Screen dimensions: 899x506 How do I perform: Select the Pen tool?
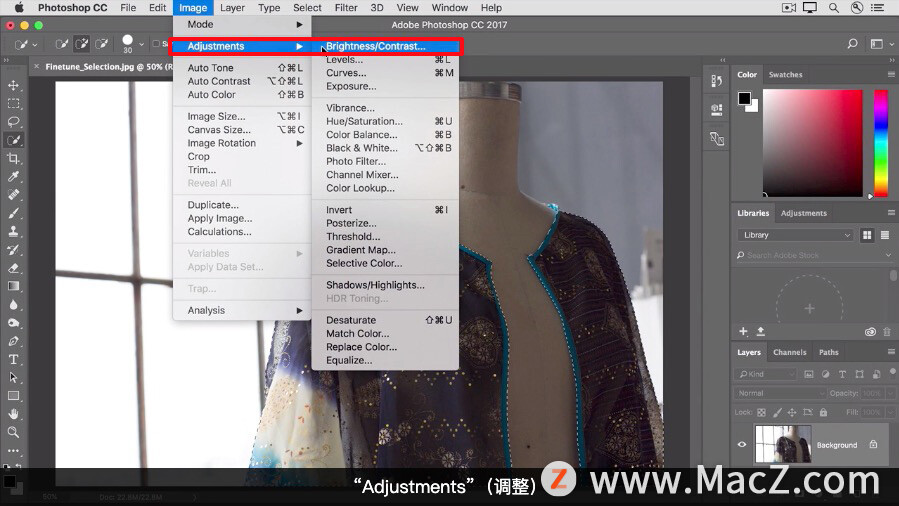point(13,341)
